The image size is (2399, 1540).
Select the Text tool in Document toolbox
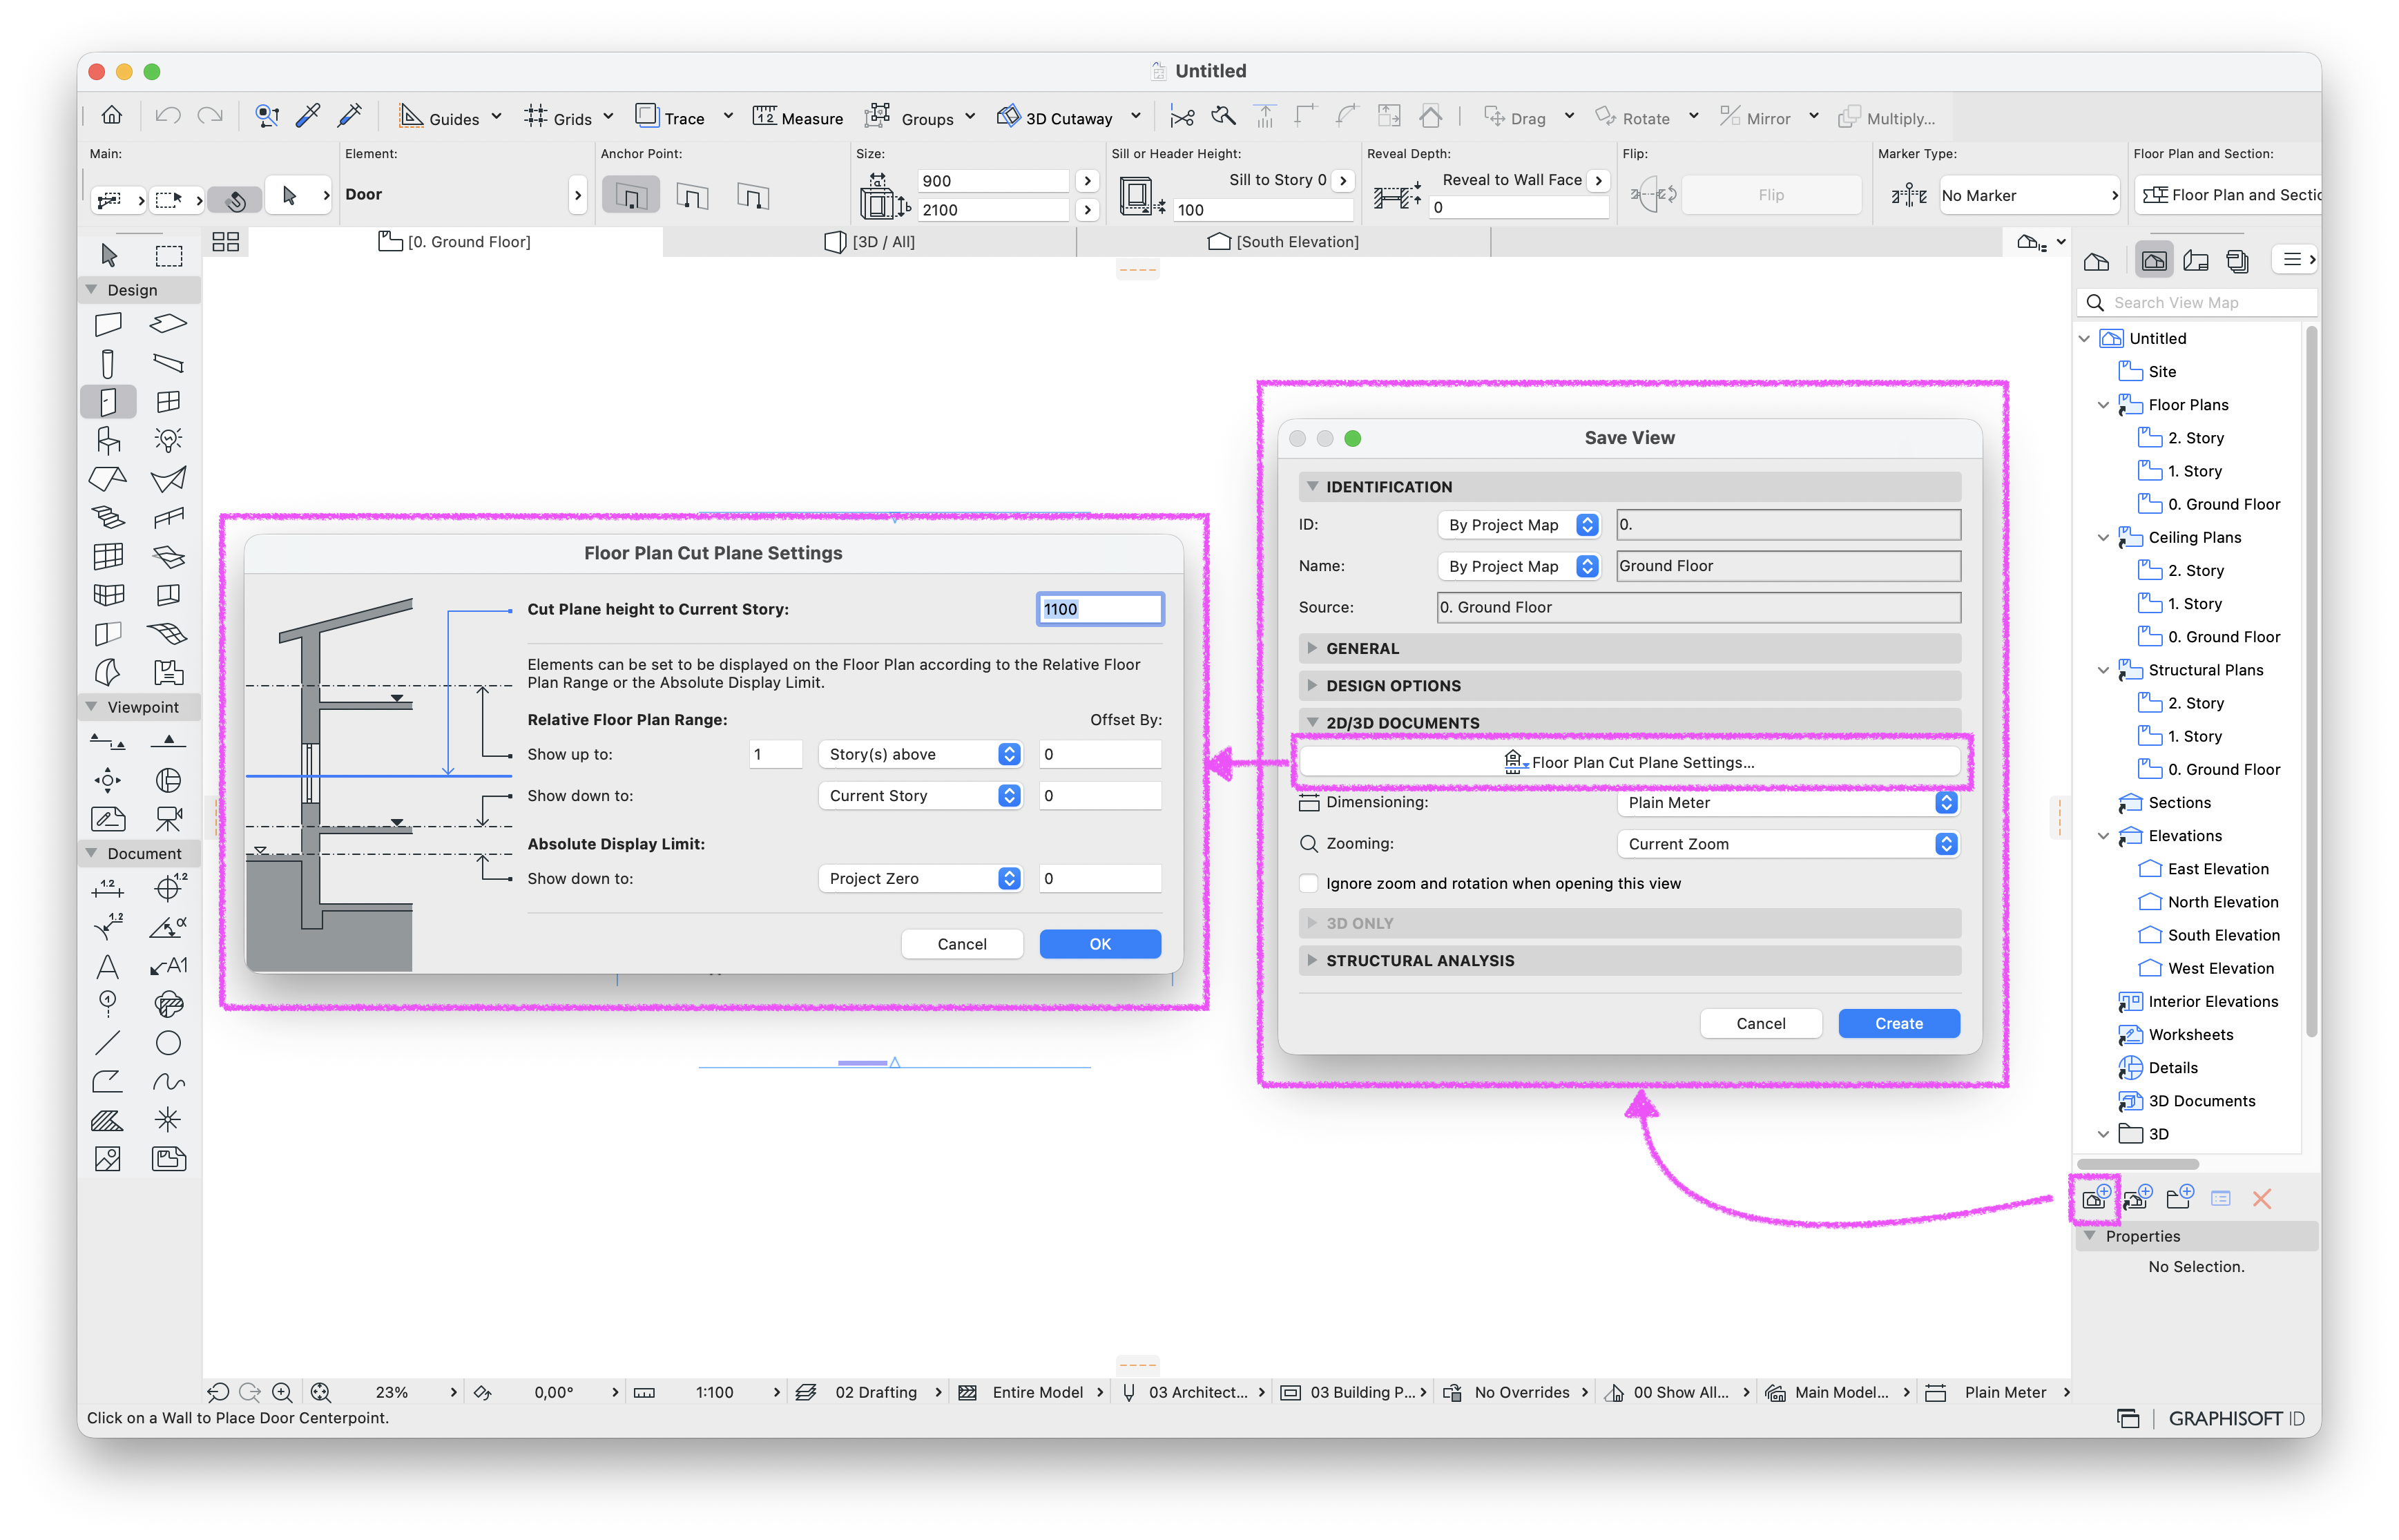(108, 966)
